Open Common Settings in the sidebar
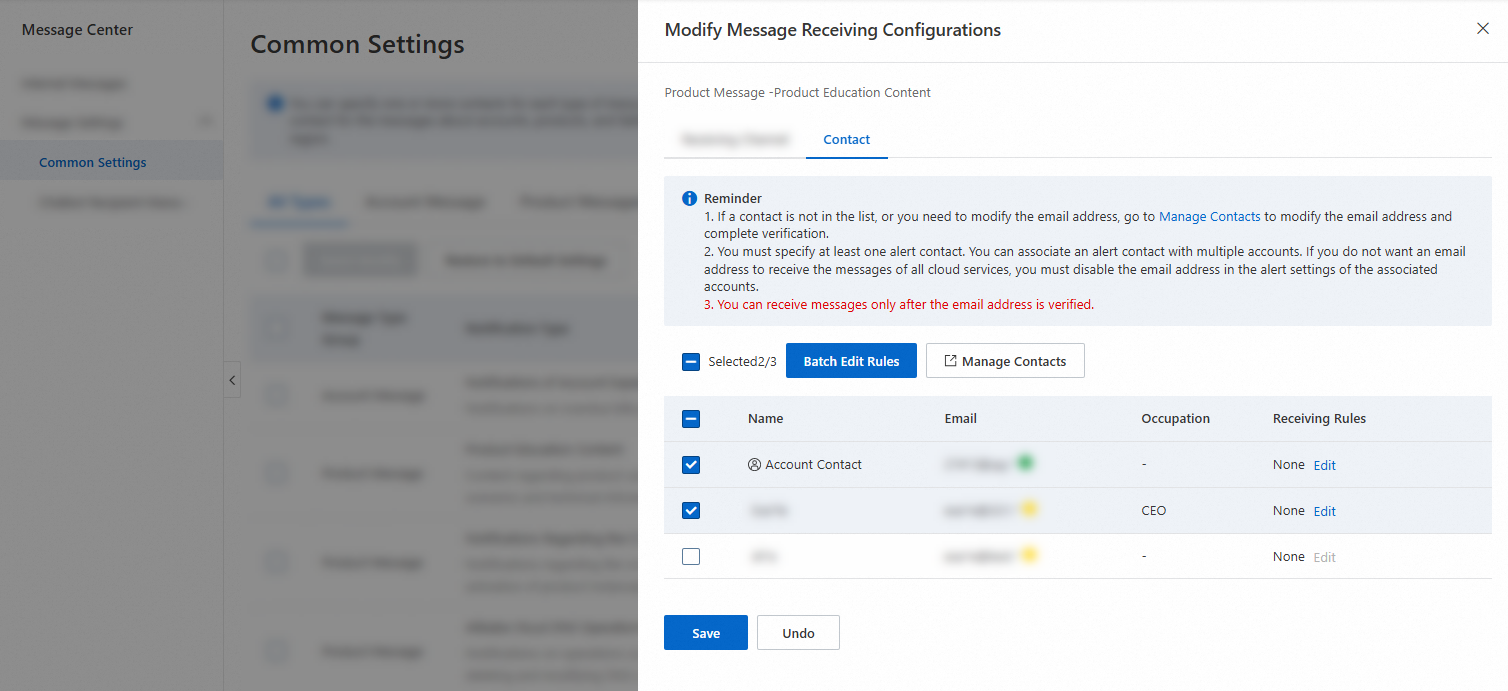The width and height of the screenshot is (1508, 691). [x=93, y=162]
